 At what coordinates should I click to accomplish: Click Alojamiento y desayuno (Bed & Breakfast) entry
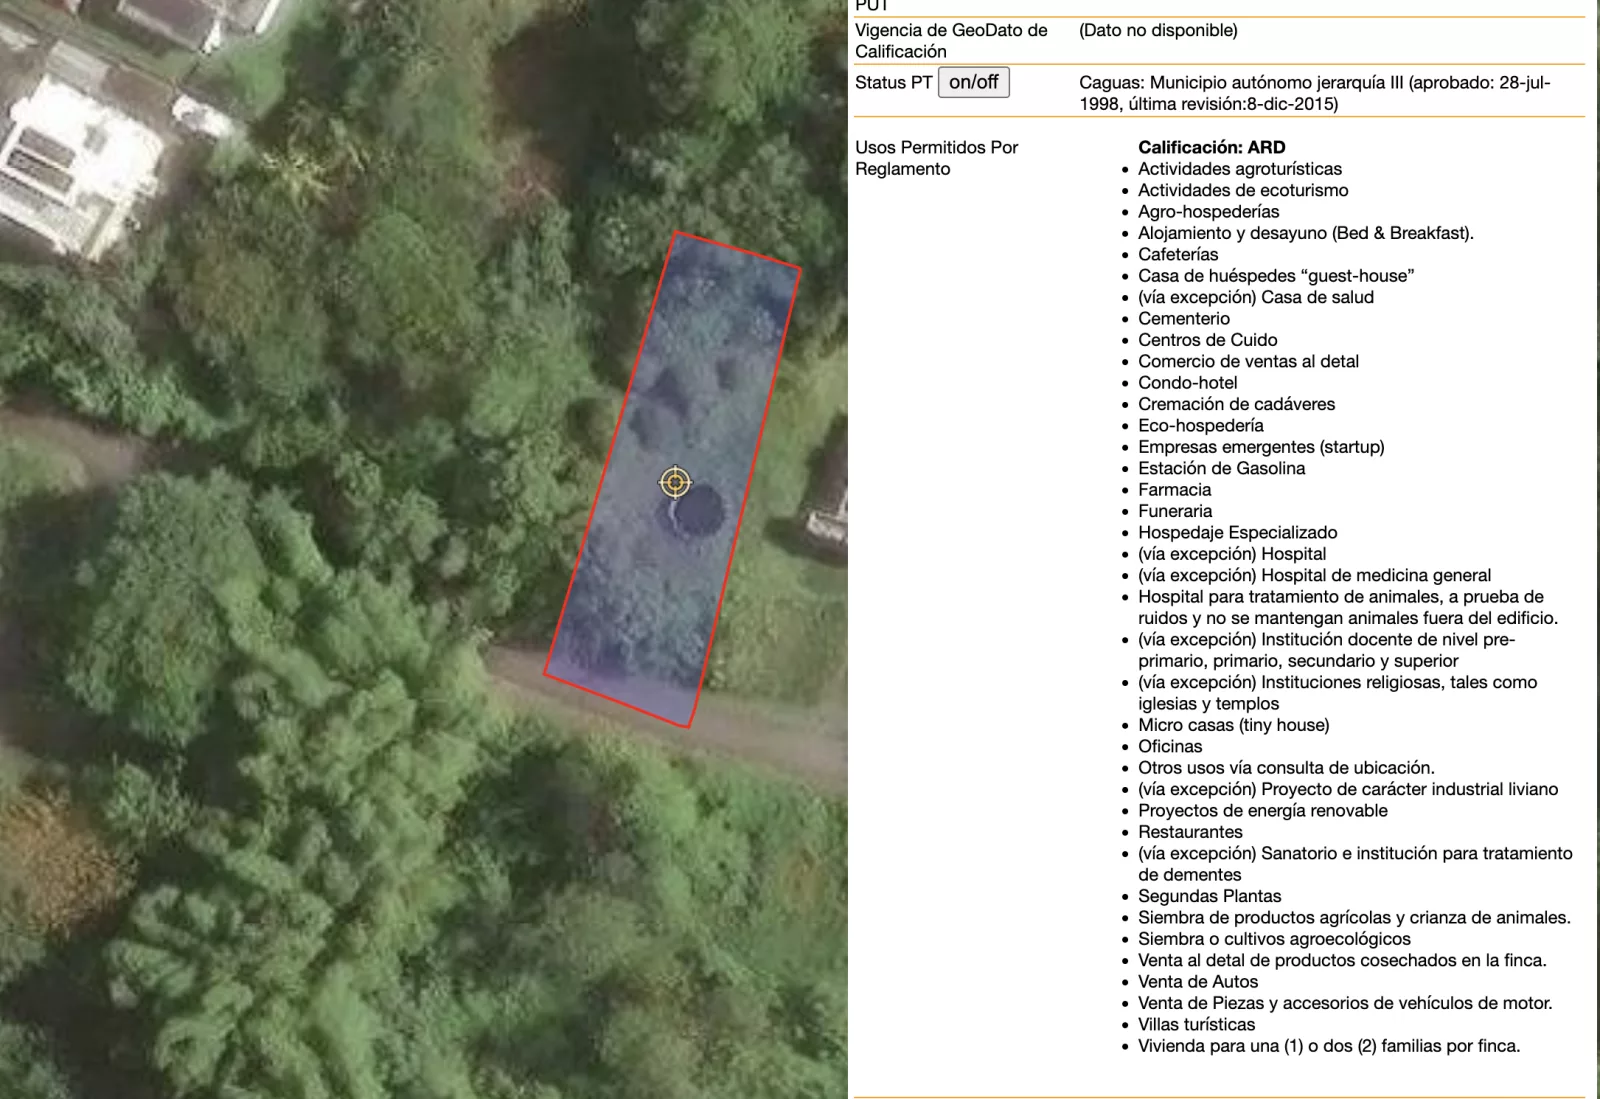pos(1306,233)
